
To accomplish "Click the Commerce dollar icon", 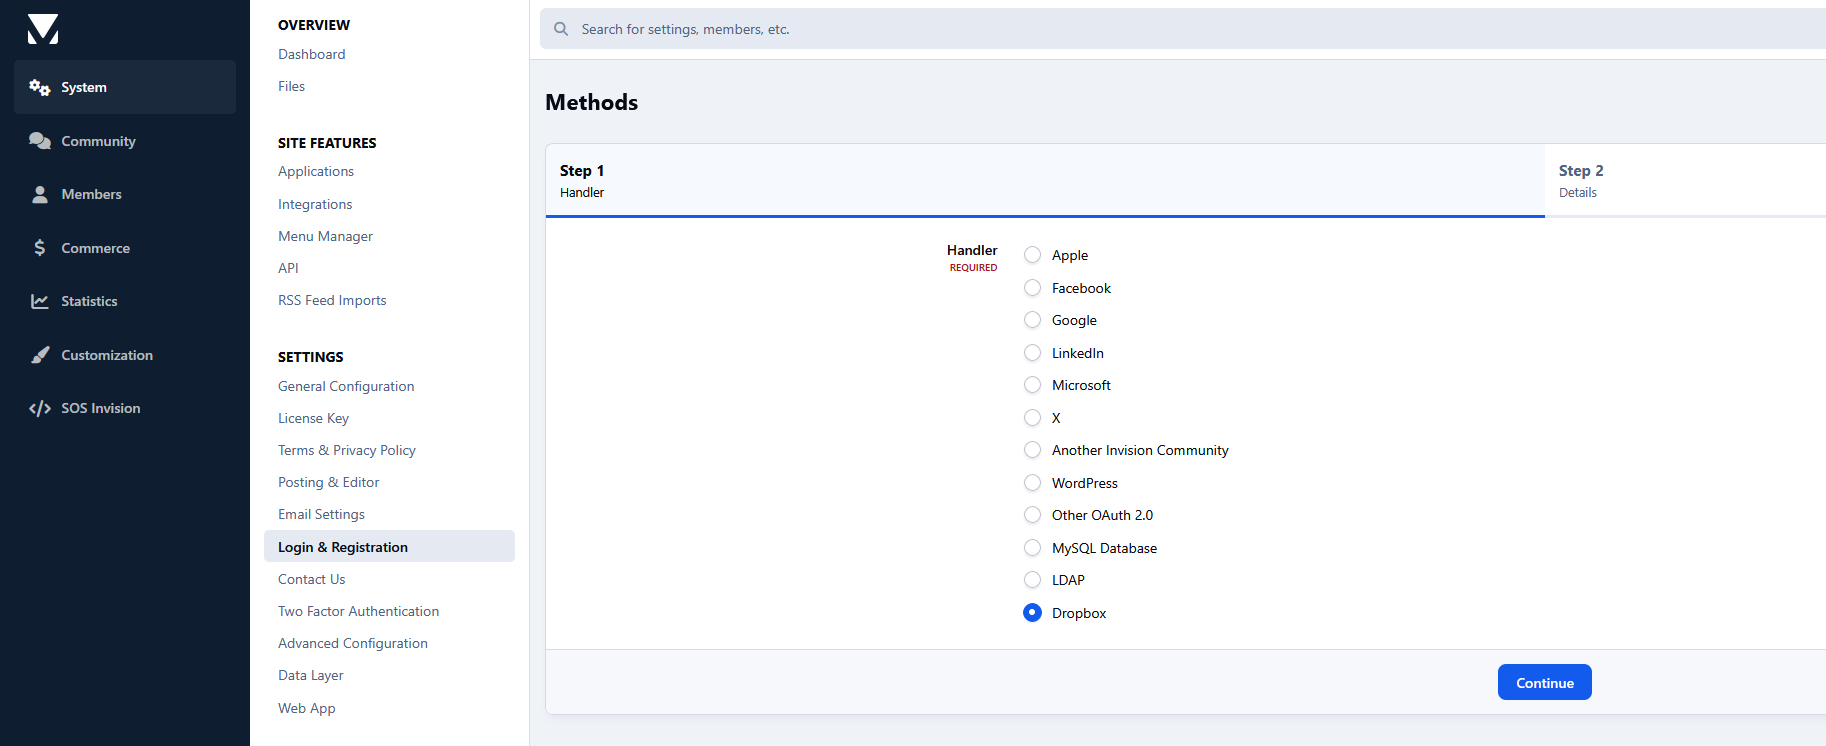I will (40, 248).
